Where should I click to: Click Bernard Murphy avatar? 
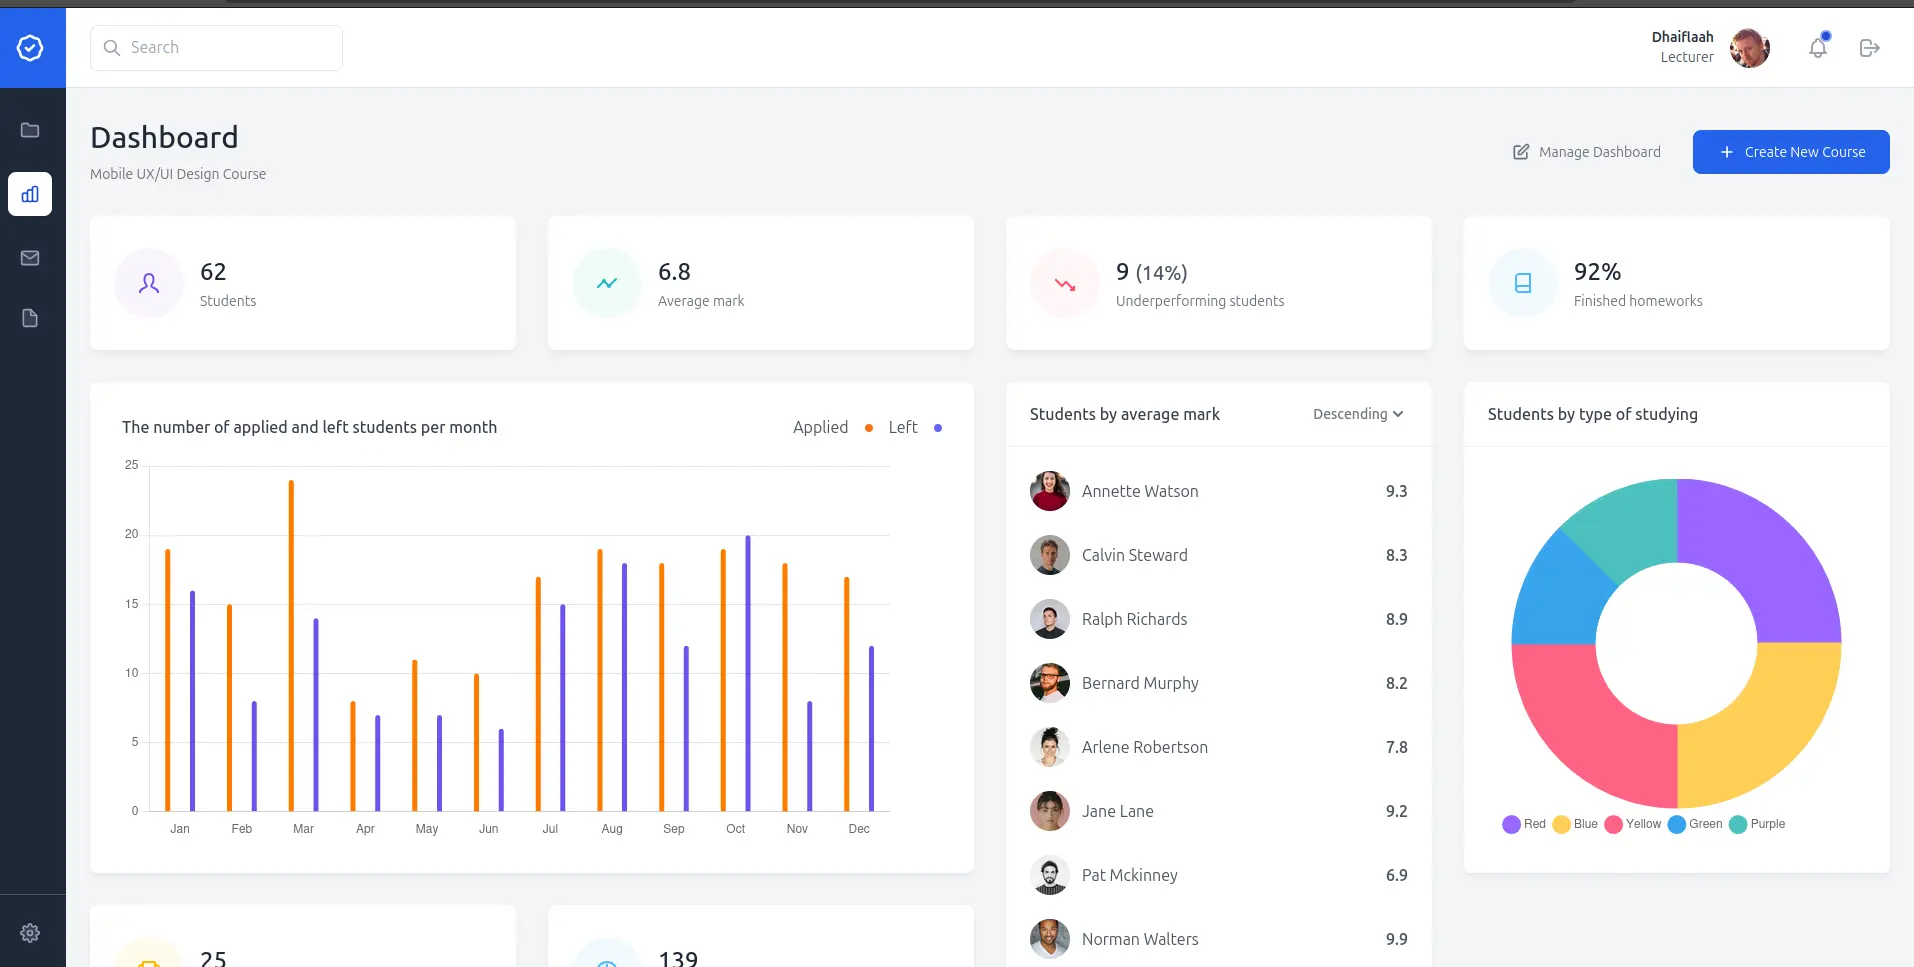(1050, 683)
